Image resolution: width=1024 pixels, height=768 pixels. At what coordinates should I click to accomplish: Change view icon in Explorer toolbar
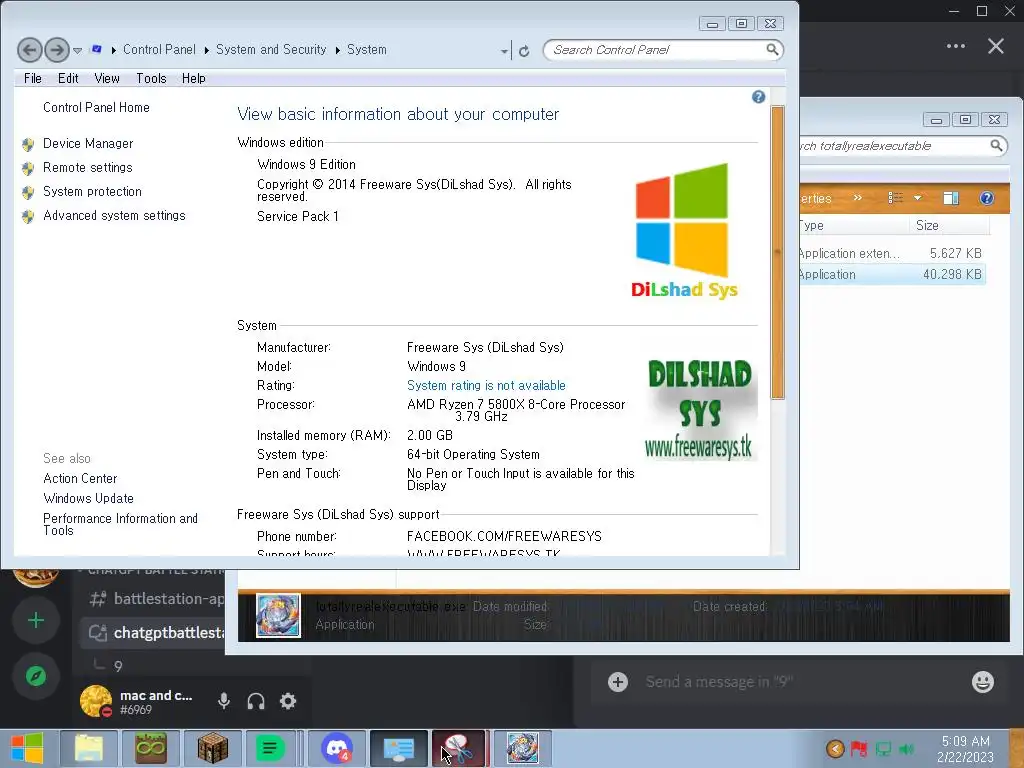(895, 198)
